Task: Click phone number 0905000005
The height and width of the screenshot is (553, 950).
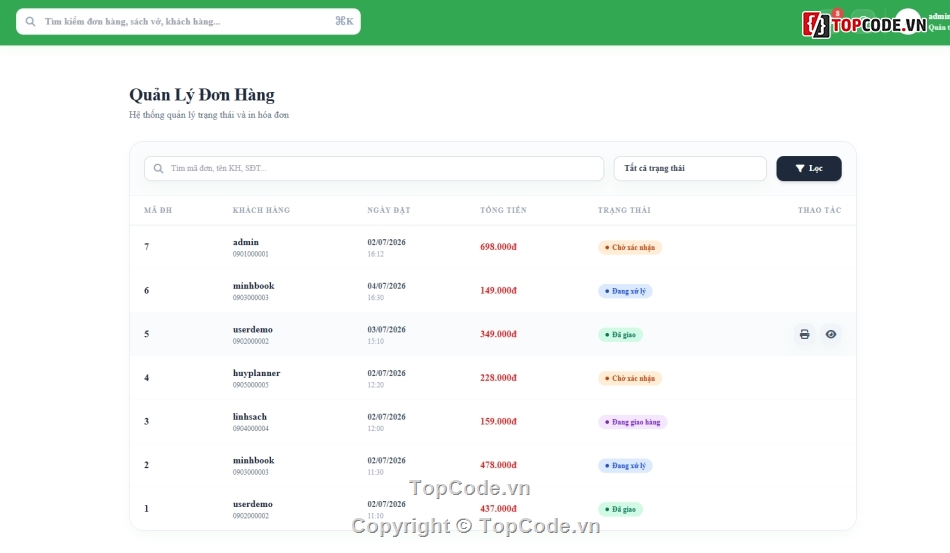Action: tap(251, 385)
